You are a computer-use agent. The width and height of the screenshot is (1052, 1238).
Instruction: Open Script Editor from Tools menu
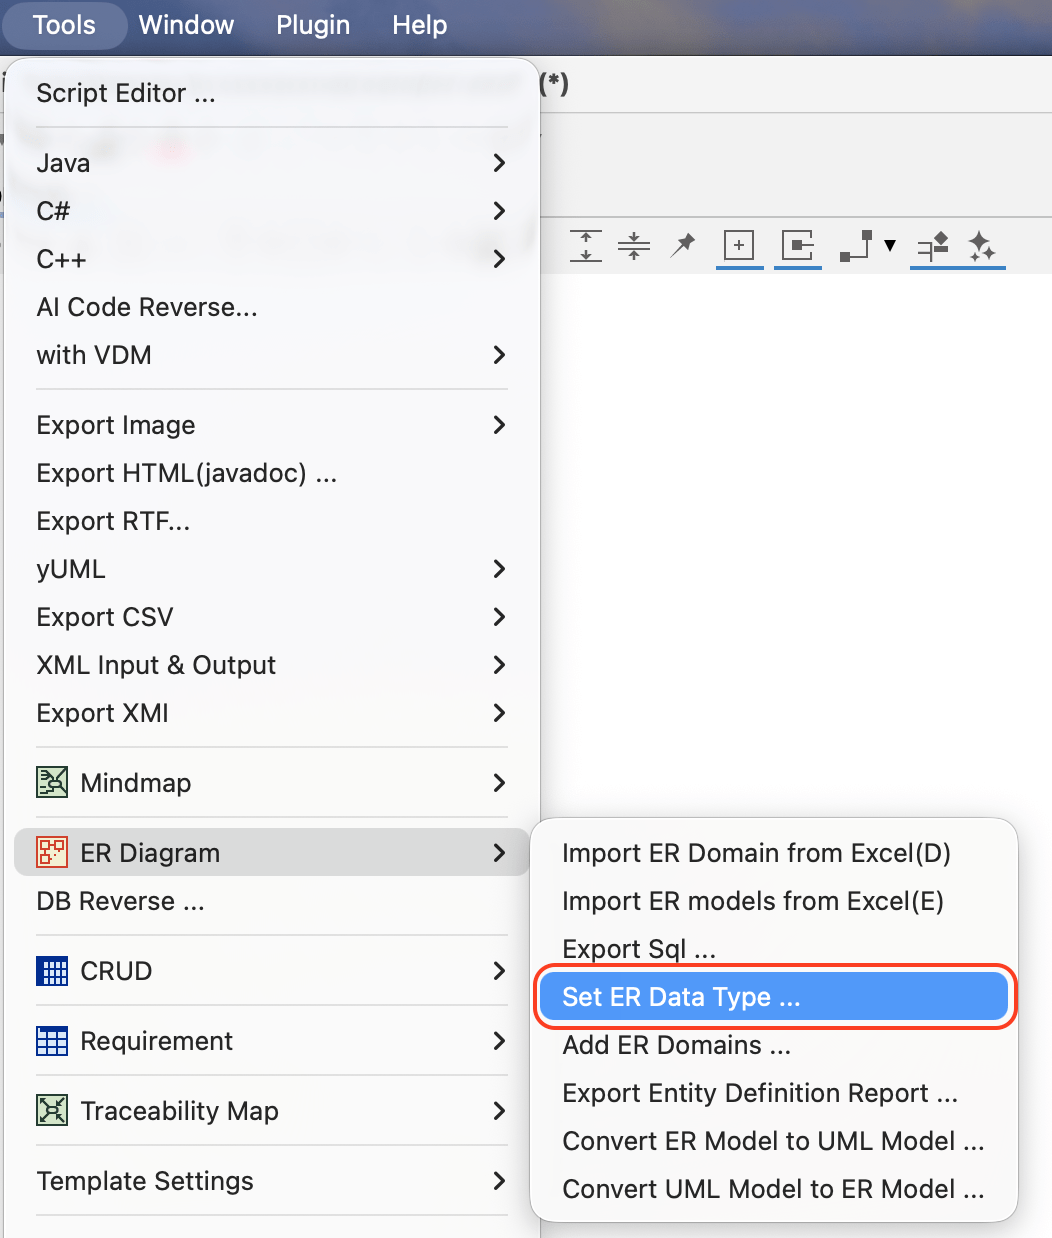click(126, 93)
